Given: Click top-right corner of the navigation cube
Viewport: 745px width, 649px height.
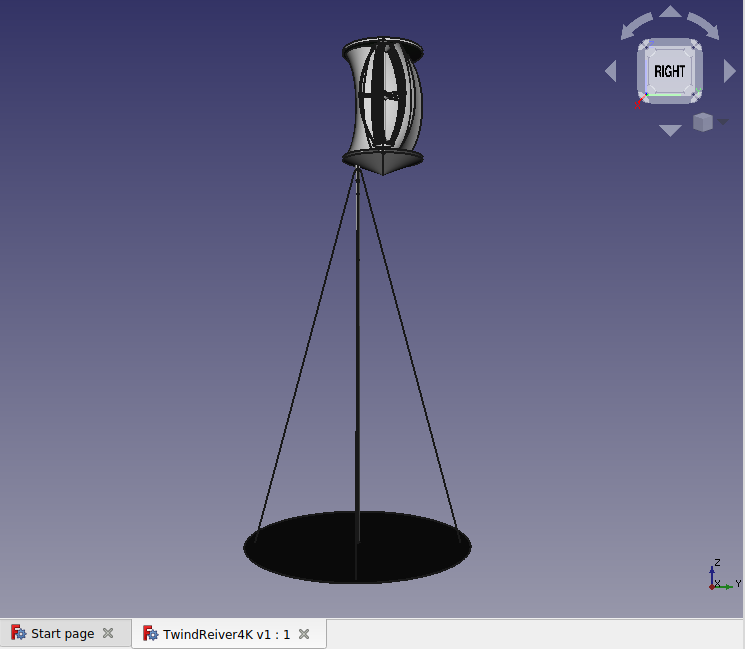Looking at the screenshot, I should (x=695, y=46).
